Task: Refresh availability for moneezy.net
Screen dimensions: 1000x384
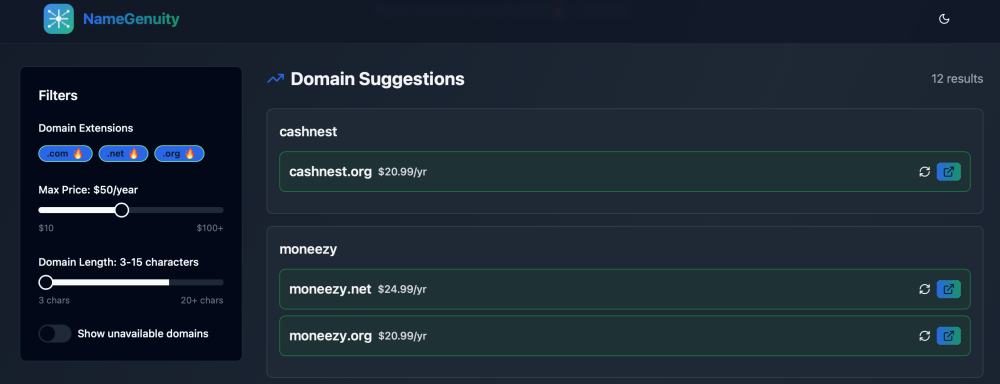Action: [924, 289]
